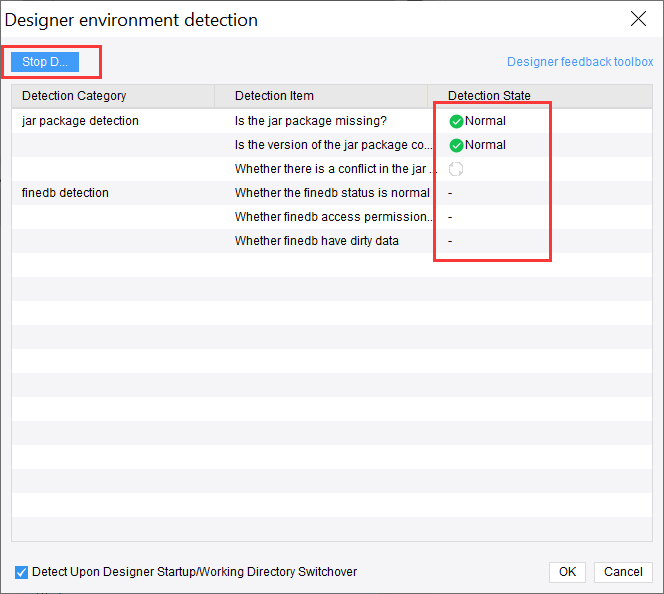Click 'Normal' state for jar package missing

pos(485,121)
